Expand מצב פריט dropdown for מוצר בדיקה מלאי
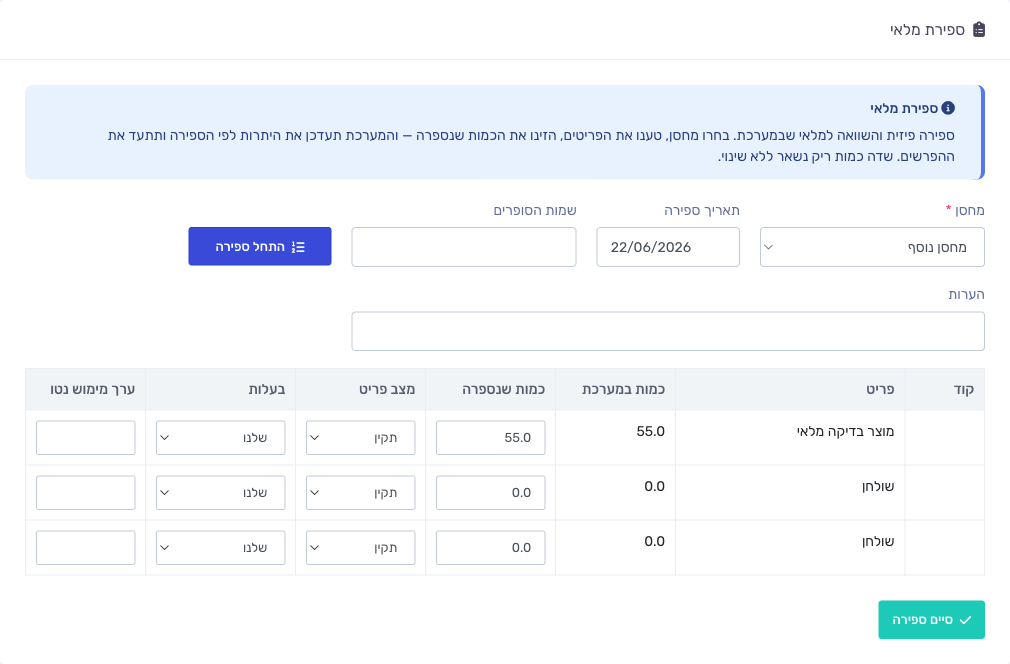The image size is (1010, 664). pyautogui.click(x=360, y=437)
